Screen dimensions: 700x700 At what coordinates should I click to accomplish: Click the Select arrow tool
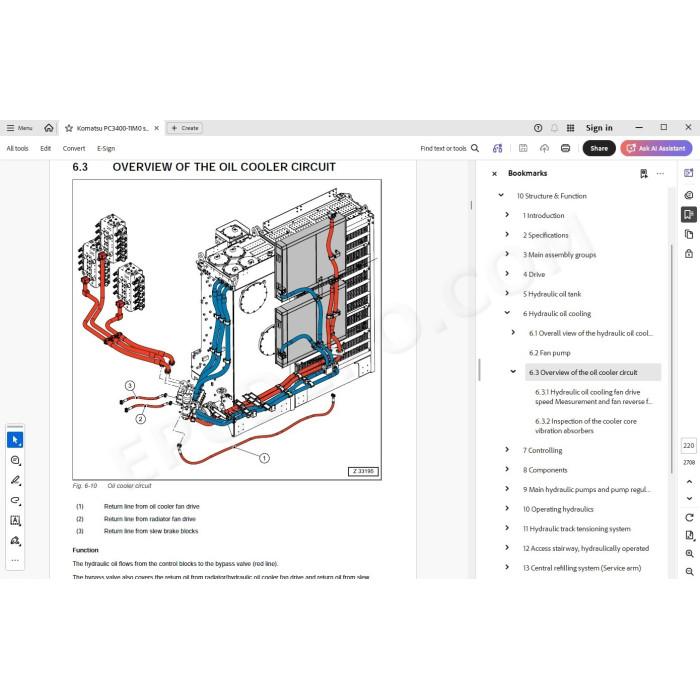(x=15, y=440)
